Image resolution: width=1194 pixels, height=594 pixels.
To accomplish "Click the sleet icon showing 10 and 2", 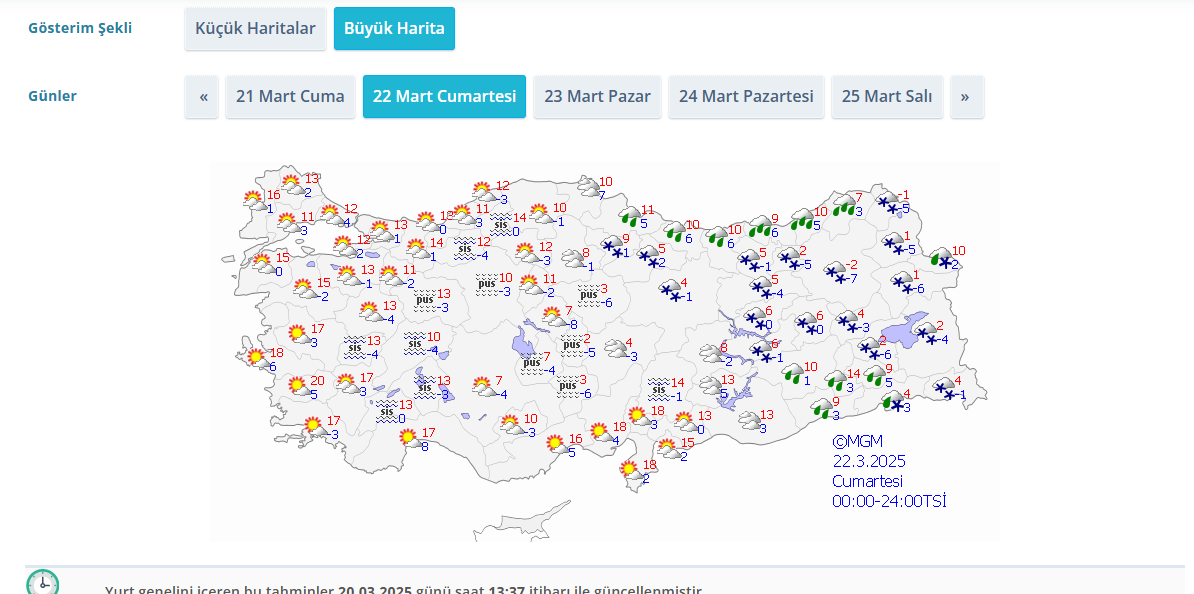I will click(x=939, y=257).
